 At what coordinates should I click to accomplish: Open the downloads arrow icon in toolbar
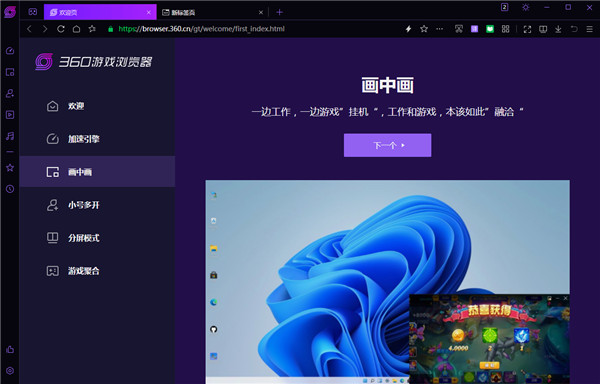pos(558,29)
